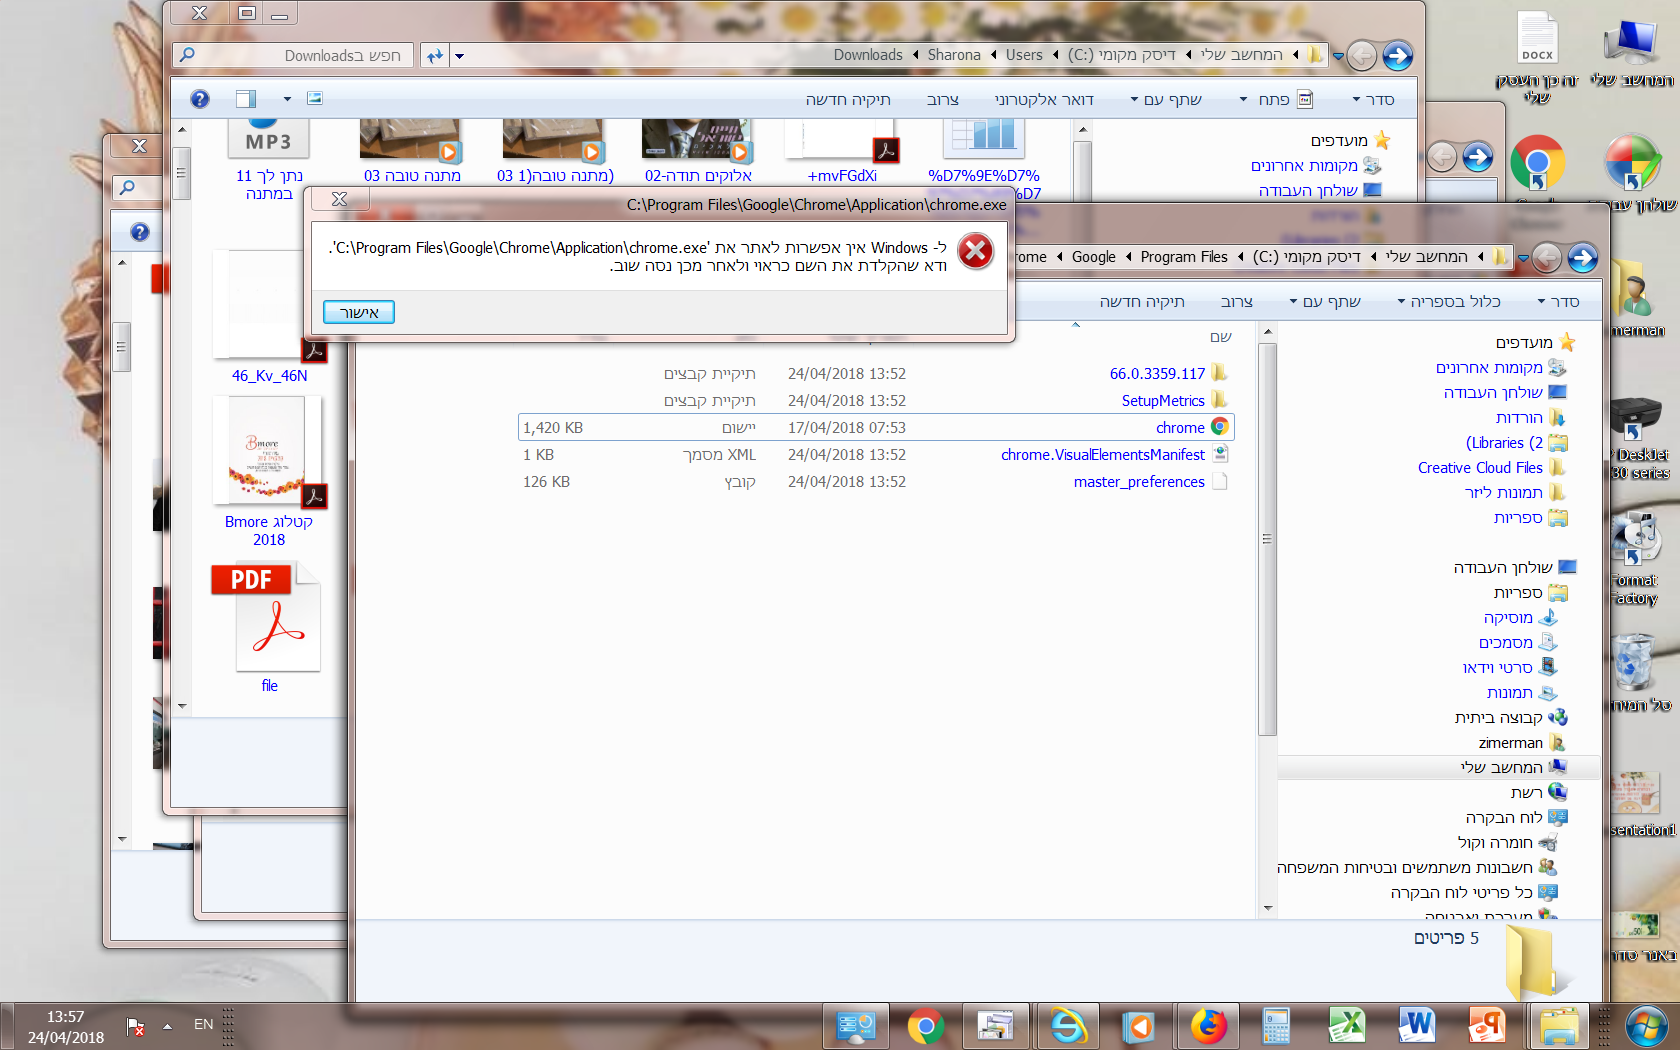The height and width of the screenshot is (1050, 1680).
Task: Open מקומות אחרונים in Chrome folder sidebar
Action: pos(1500,367)
